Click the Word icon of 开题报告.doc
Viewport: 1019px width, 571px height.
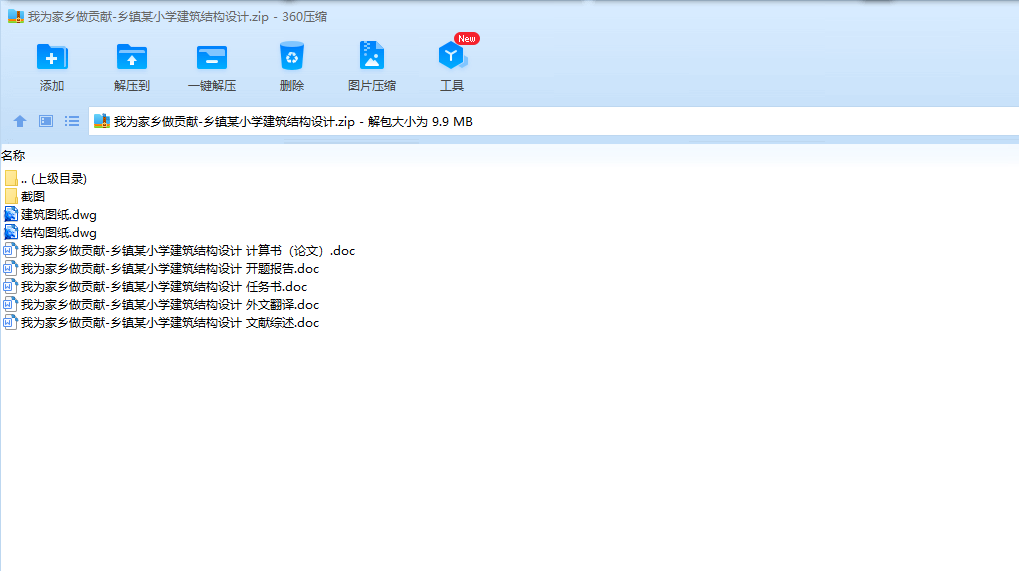pos(10,268)
